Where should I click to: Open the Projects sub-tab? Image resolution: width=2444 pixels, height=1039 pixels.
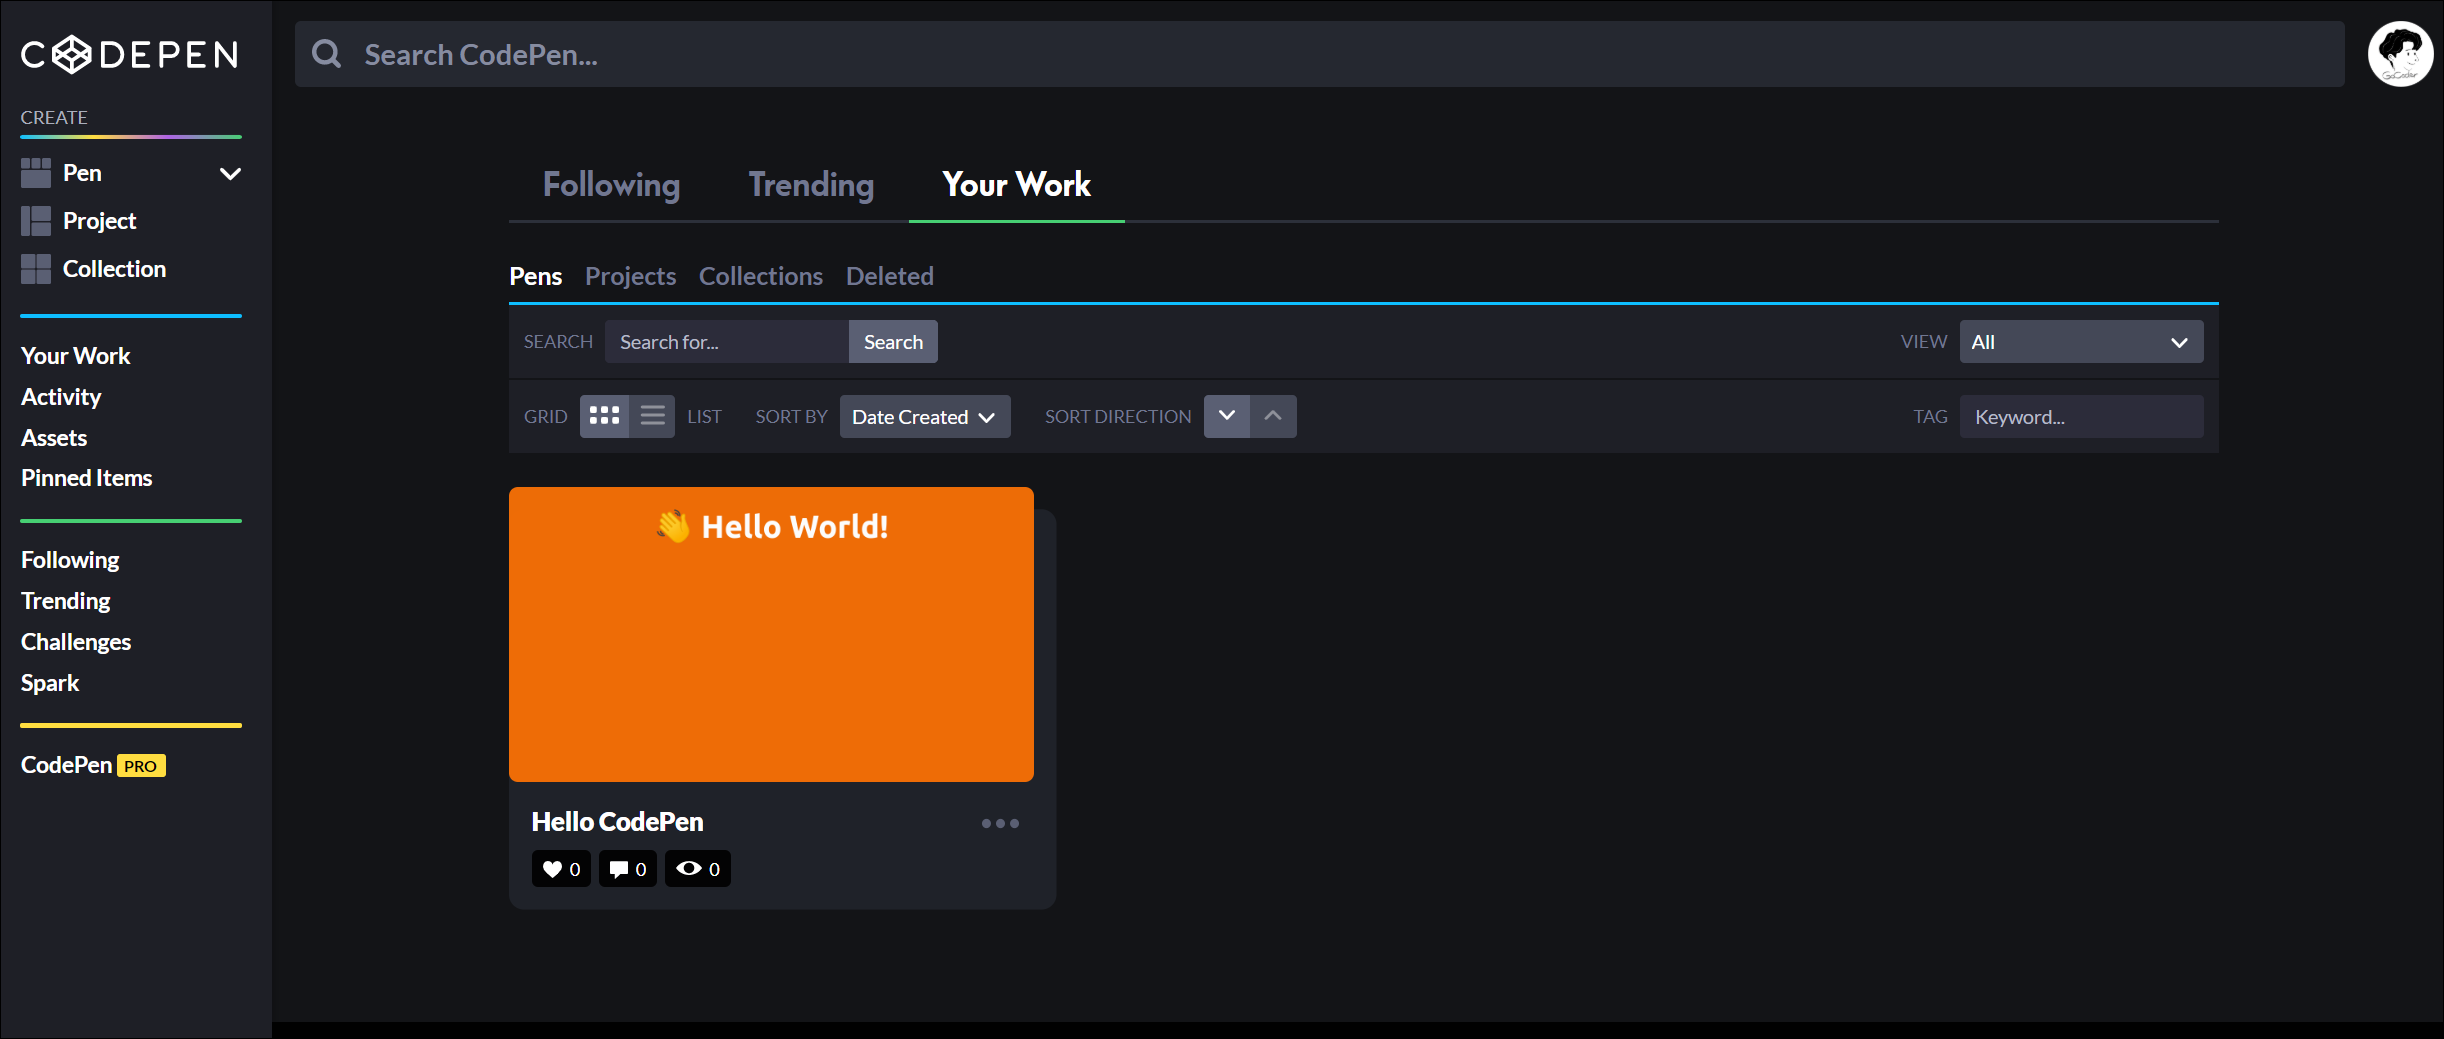click(x=630, y=276)
